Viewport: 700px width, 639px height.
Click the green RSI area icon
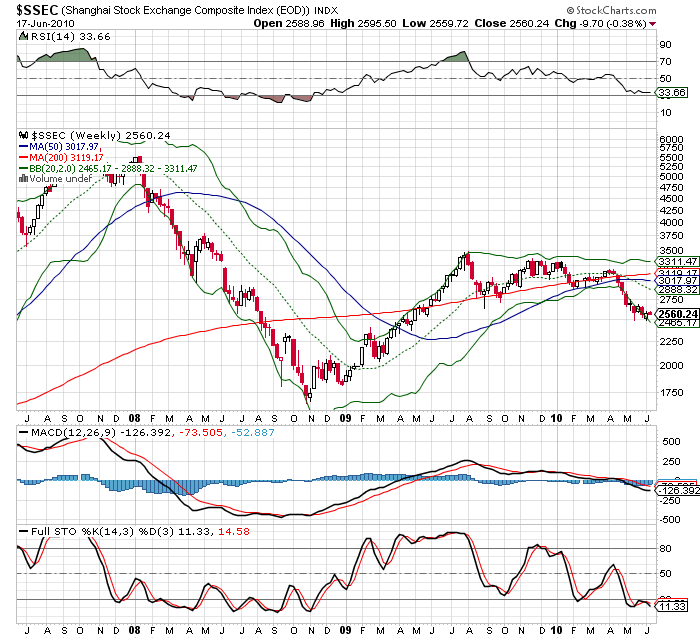click(x=23, y=36)
